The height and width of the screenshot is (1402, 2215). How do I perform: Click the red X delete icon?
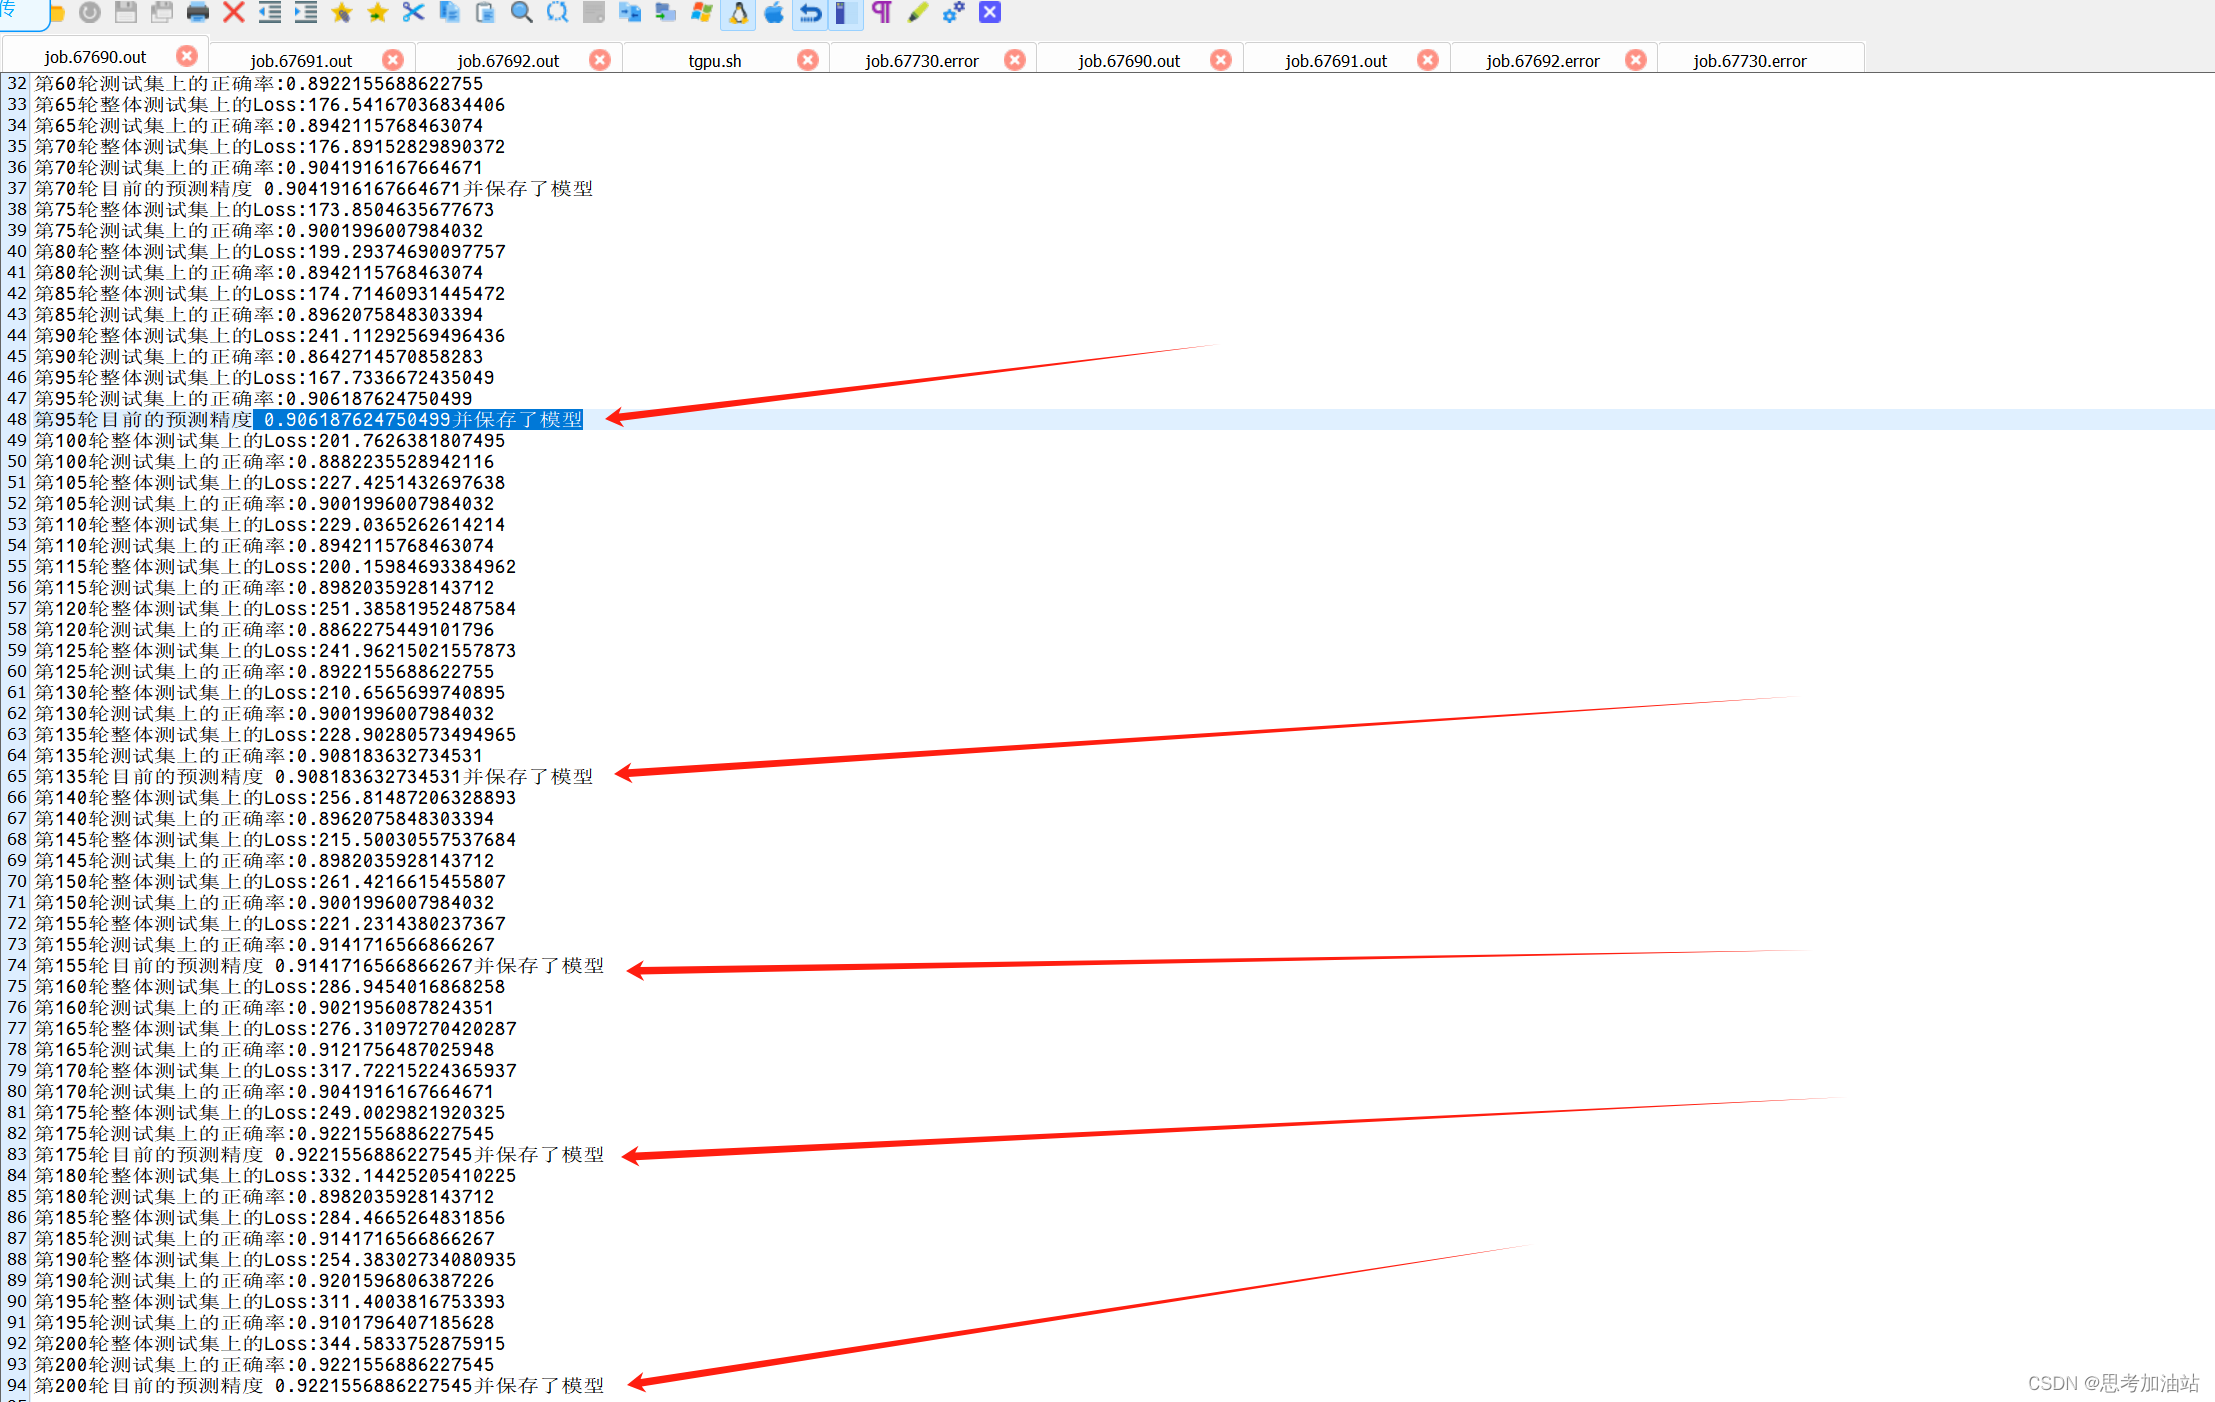tap(233, 12)
